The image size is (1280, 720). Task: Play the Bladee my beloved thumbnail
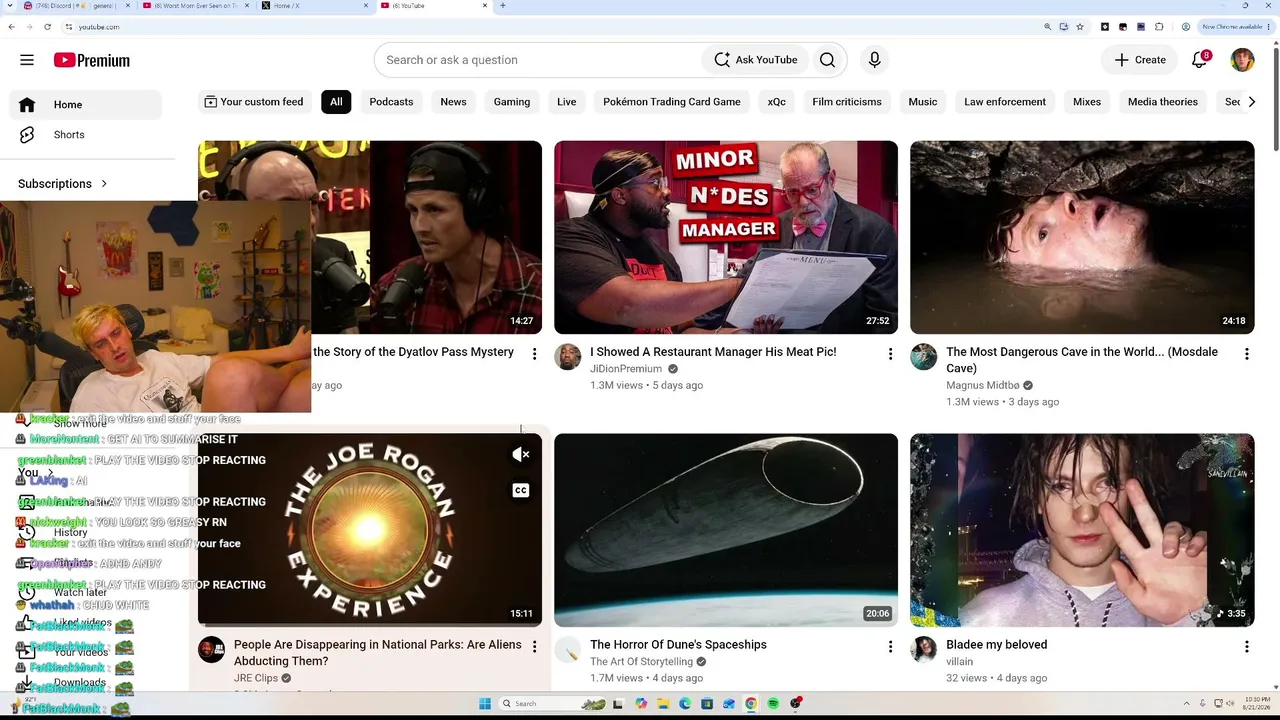pos(1082,530)
